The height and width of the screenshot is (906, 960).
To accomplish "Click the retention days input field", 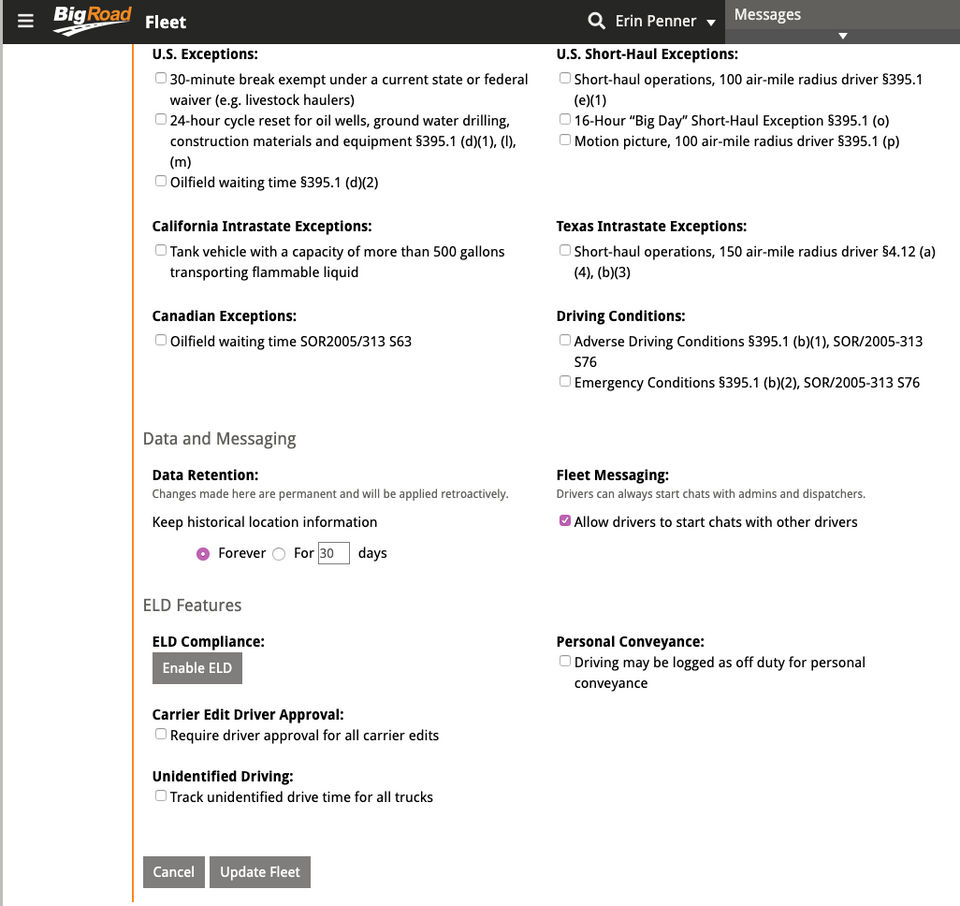I will click(x=334, y=553).
